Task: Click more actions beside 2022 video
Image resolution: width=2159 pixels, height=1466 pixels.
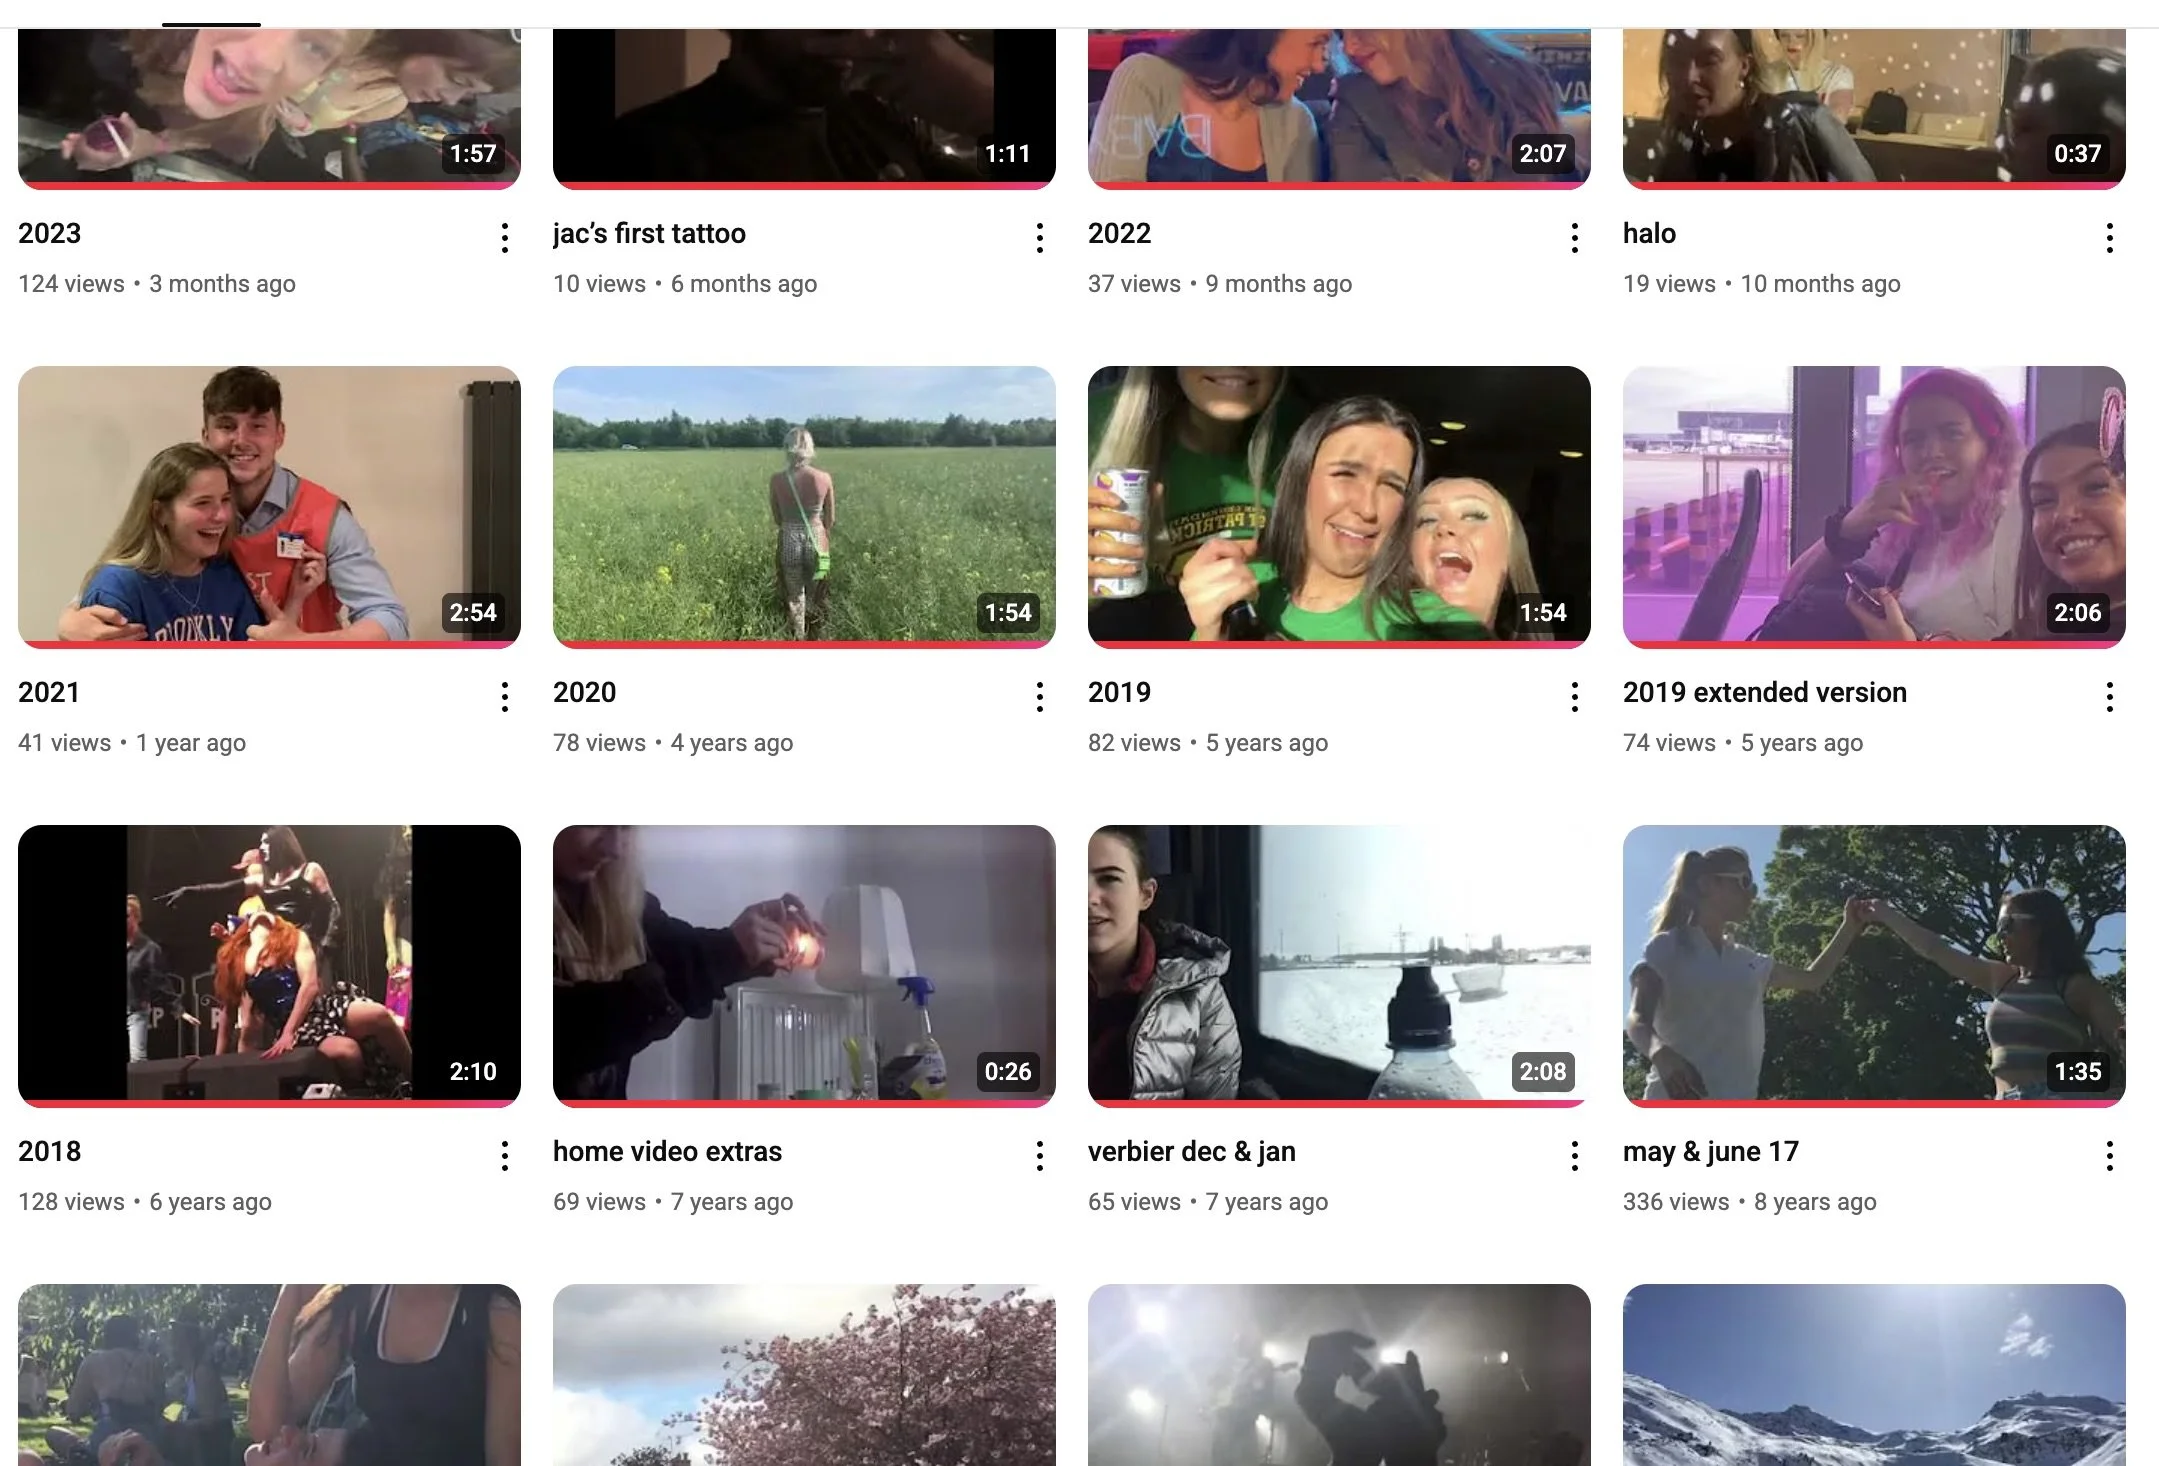Action: (x=1575, y=238)
